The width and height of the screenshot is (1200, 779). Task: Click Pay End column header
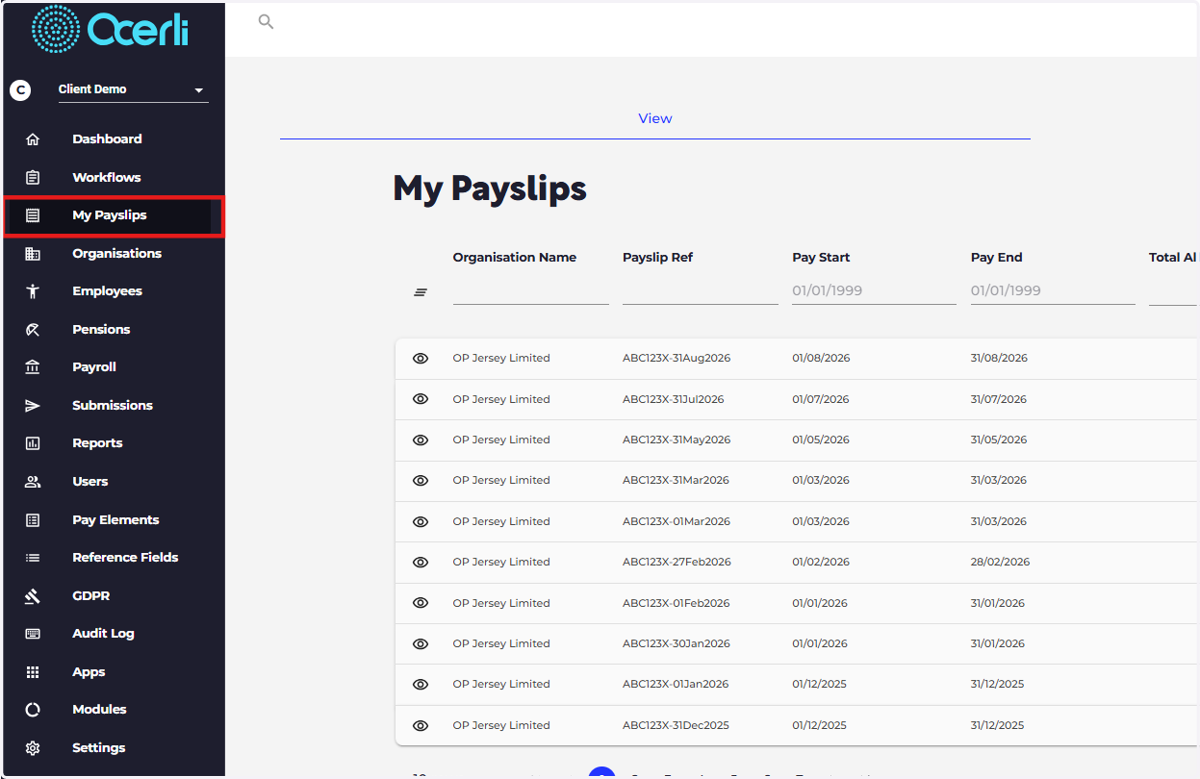996,257
